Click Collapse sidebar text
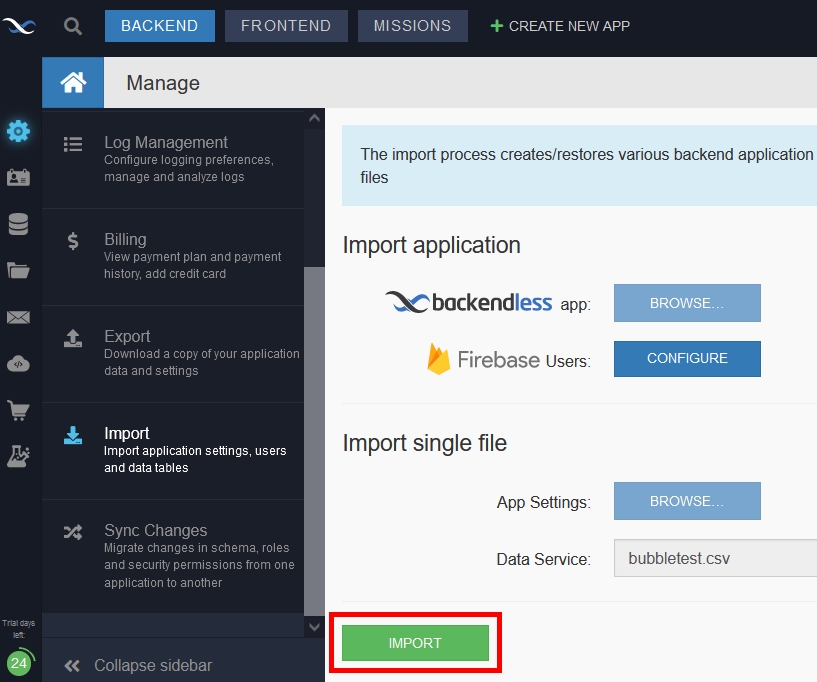The width and height of the screenshot is (817, 682). [153, 665]
